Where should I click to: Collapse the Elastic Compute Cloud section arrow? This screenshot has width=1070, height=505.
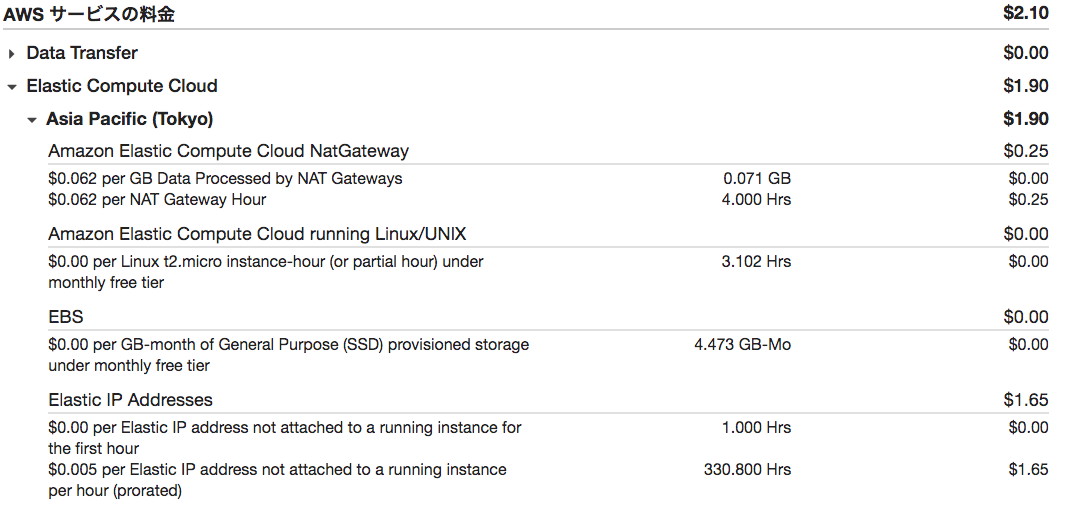[x=11, y=87]
